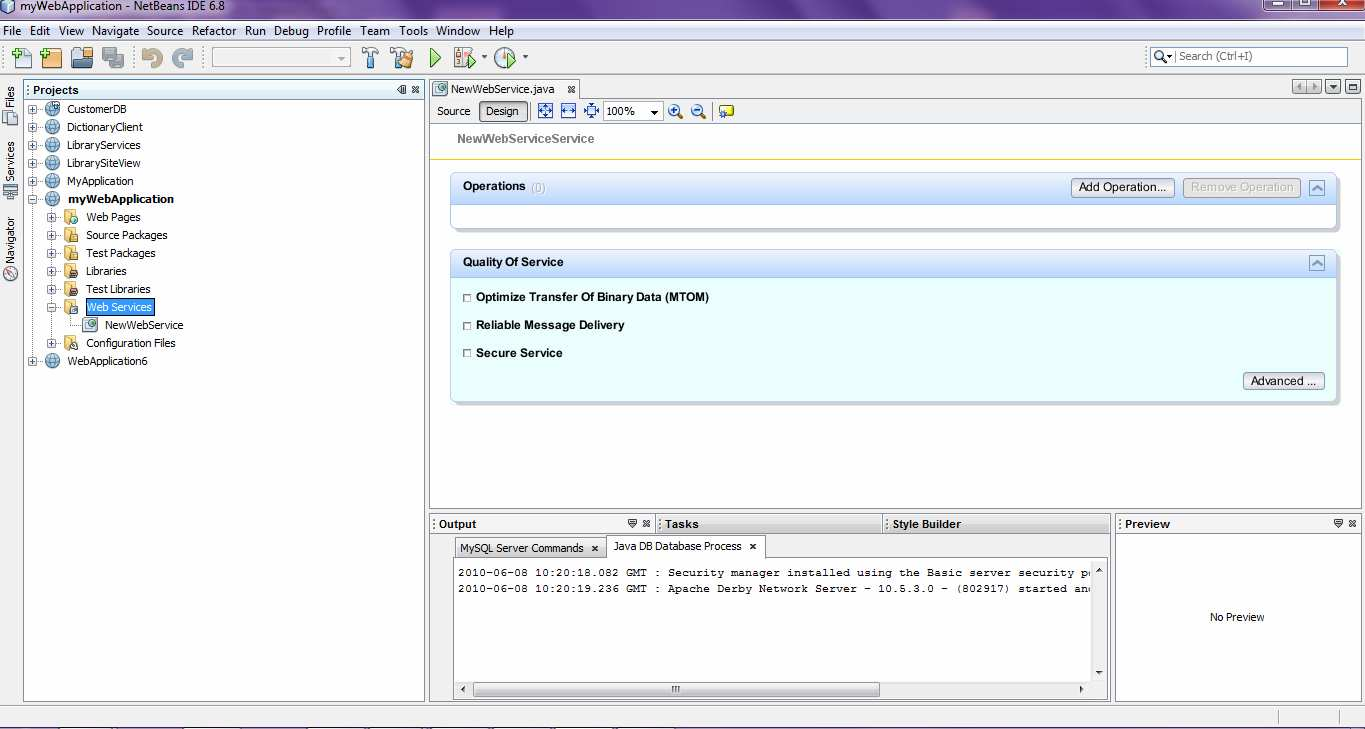
Task: Check the Secure Service option
Action: [467, 354]
